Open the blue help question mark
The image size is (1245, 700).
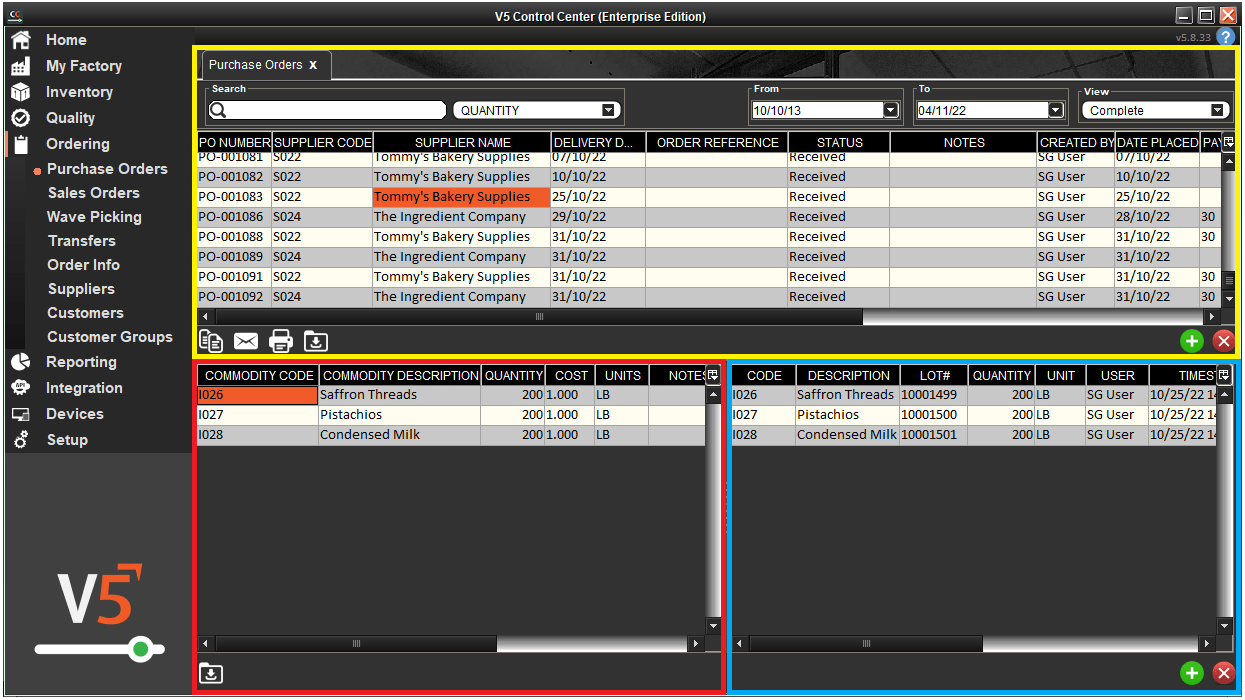click(1226, 37)
